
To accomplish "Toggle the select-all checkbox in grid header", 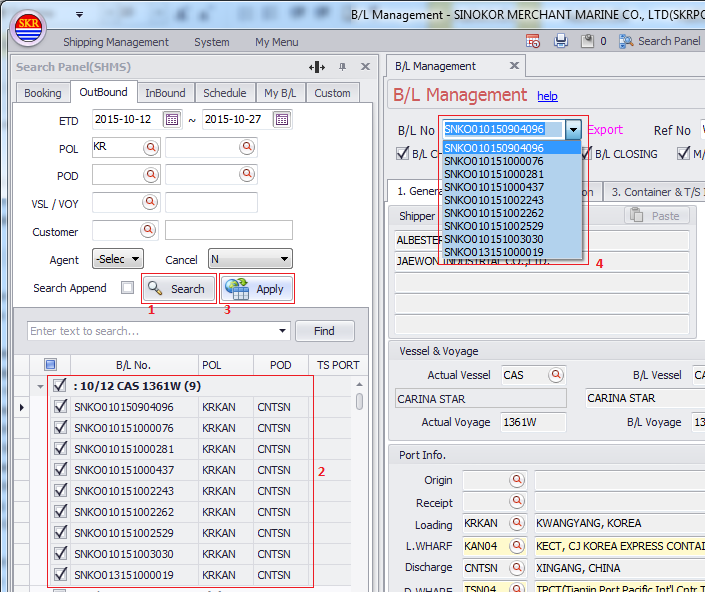I will pos(50,365).
